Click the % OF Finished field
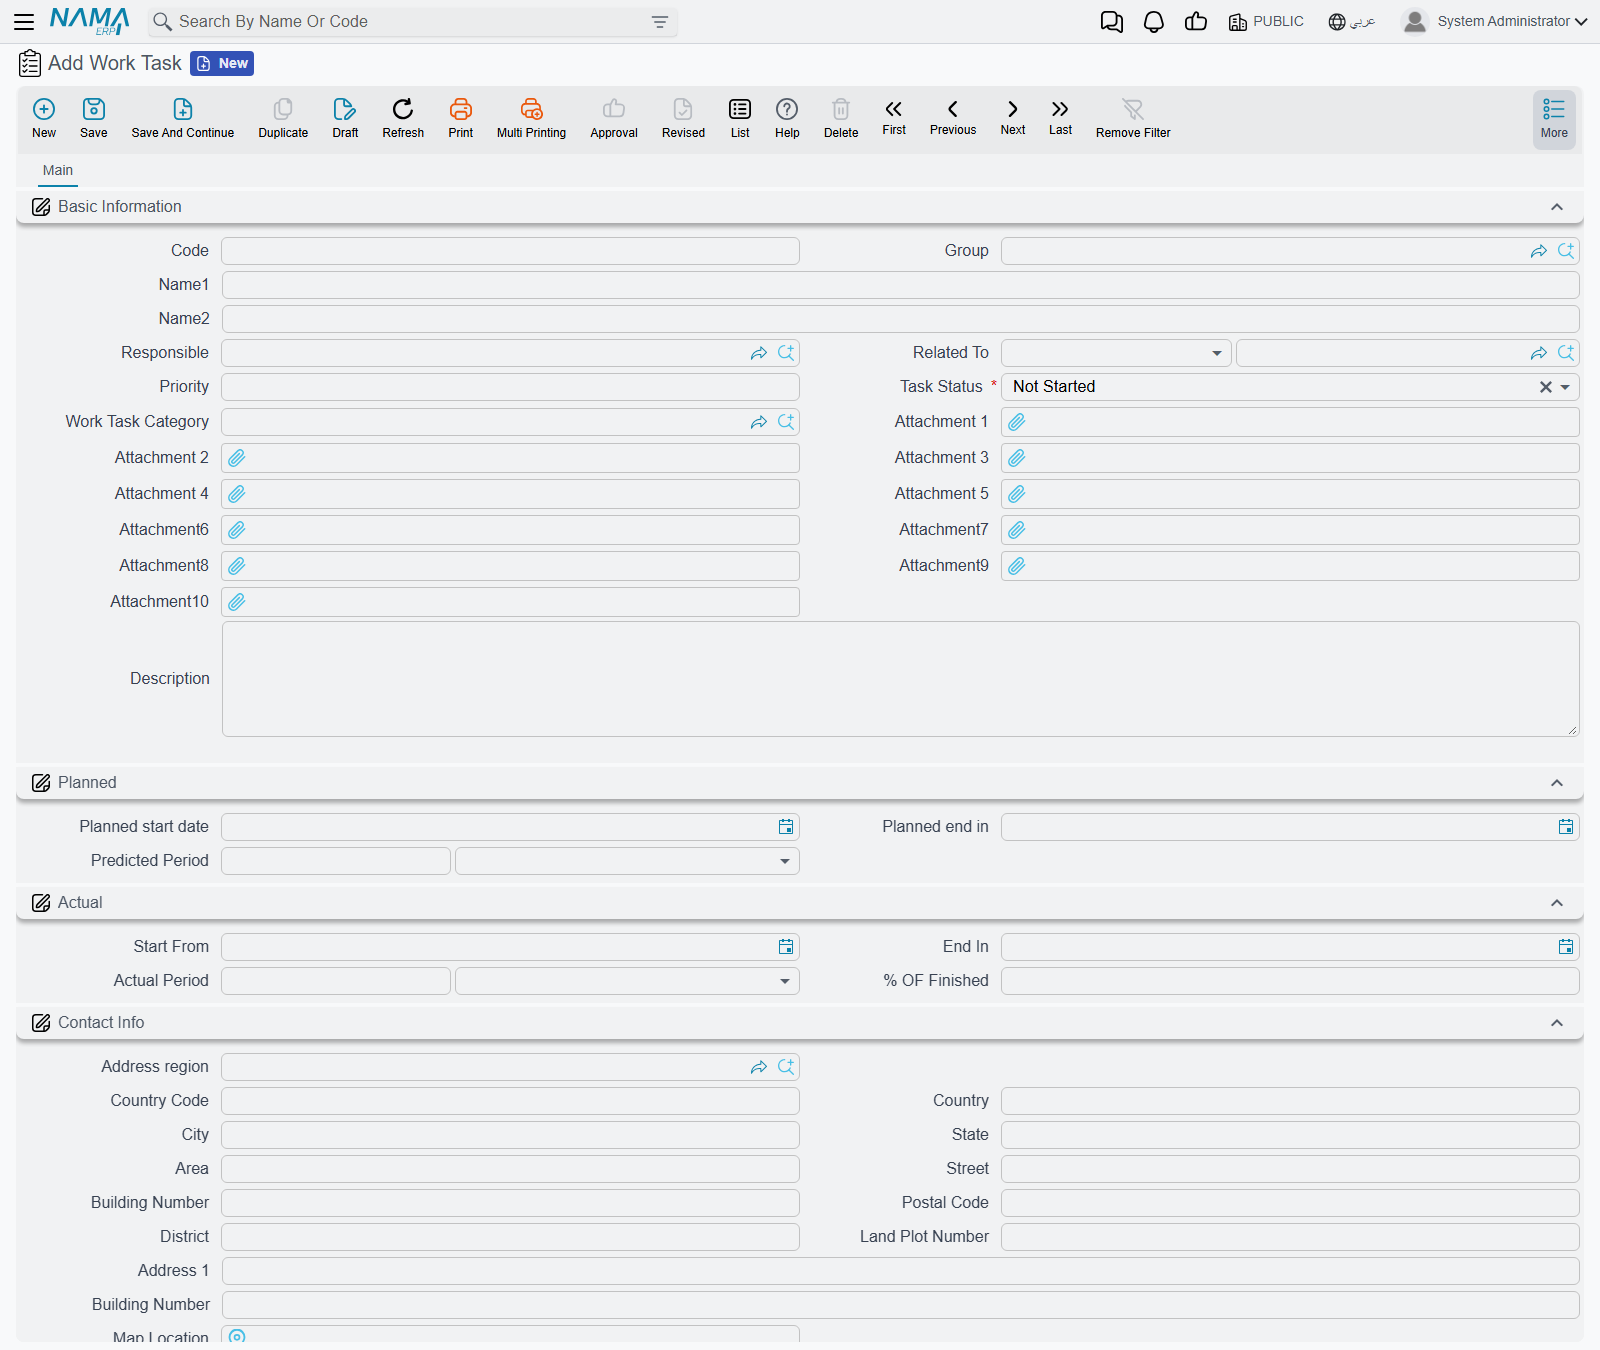Screen dimensions: 1600x1350 pos(1290,981)
